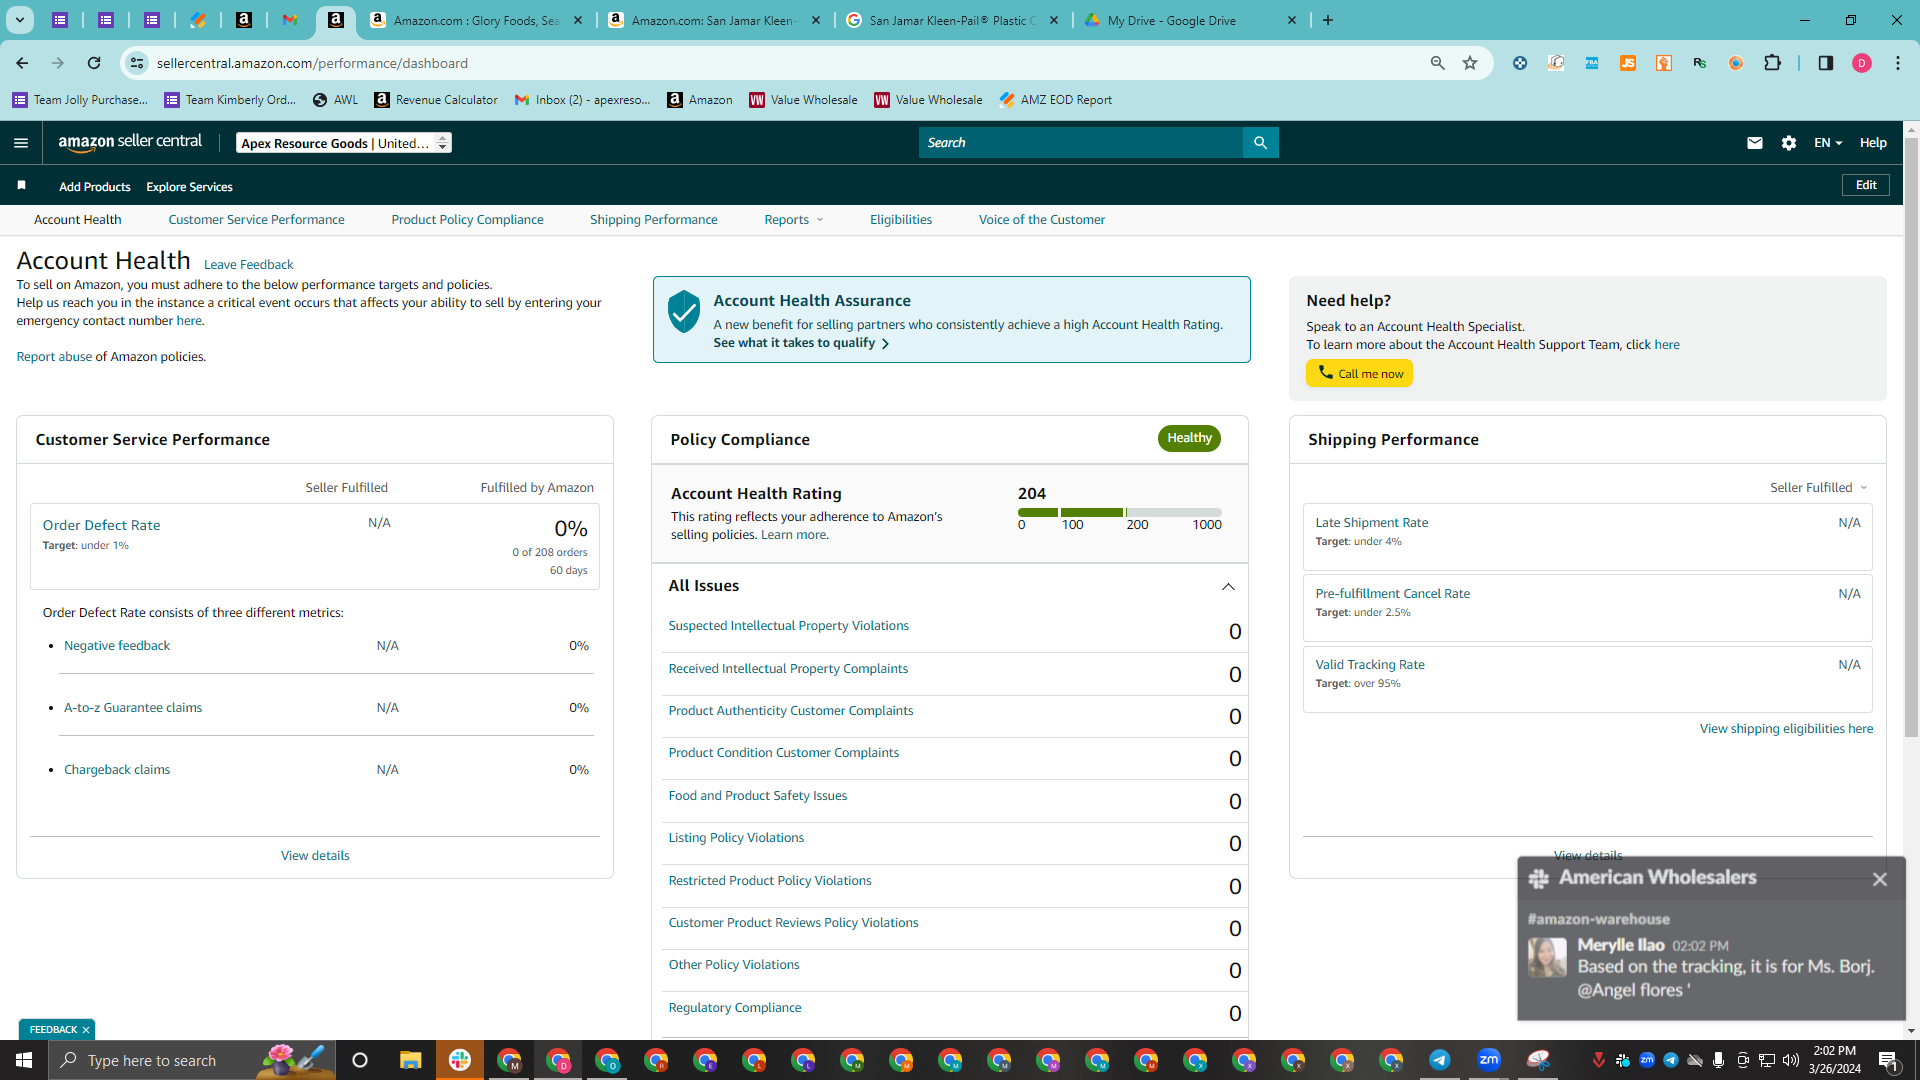Click the site information icon in address bar
This screenshot has width=1920, height=1080.
tap(137, 63)
